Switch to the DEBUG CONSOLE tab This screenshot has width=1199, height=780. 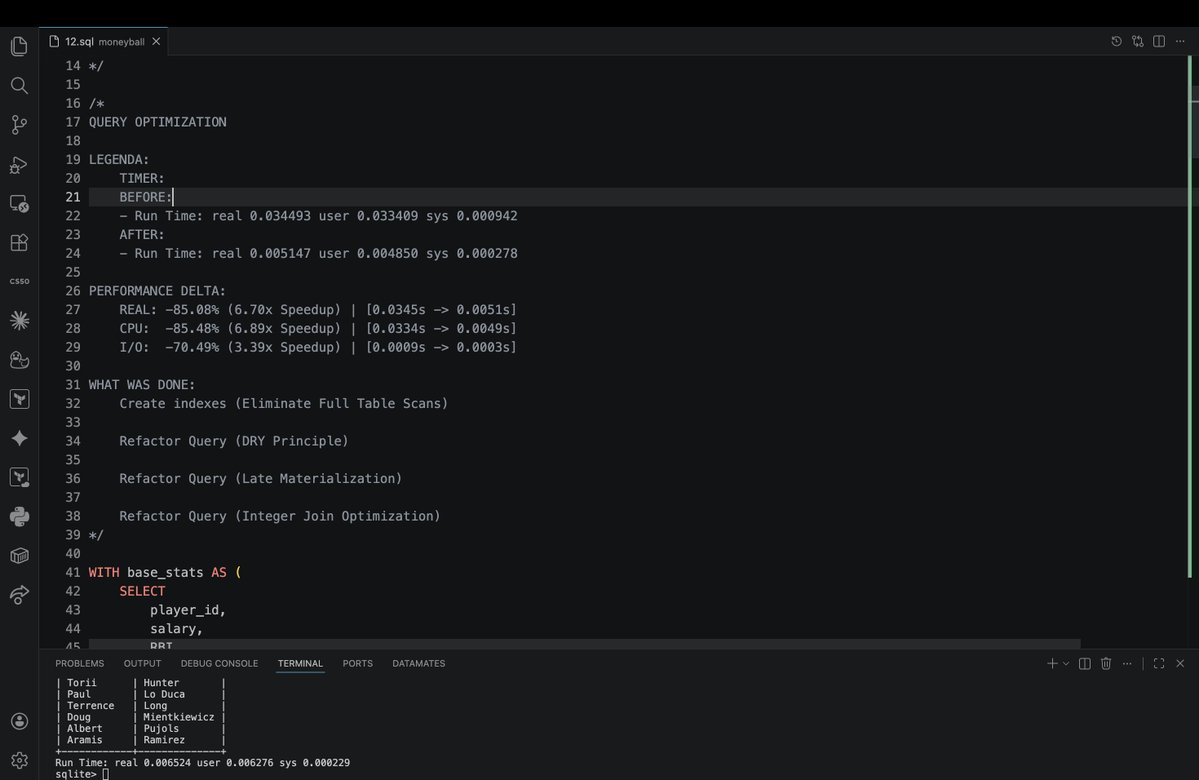pos(219,664)
